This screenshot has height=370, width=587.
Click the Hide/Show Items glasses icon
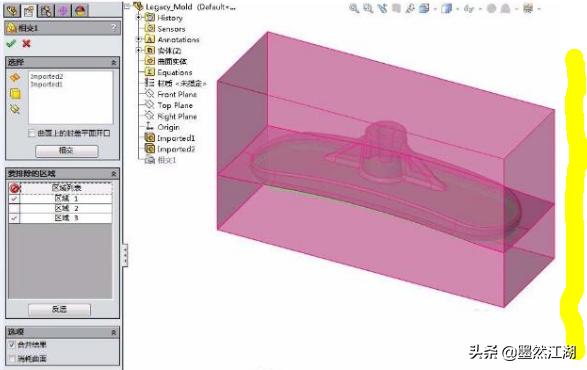coord(468,8)
